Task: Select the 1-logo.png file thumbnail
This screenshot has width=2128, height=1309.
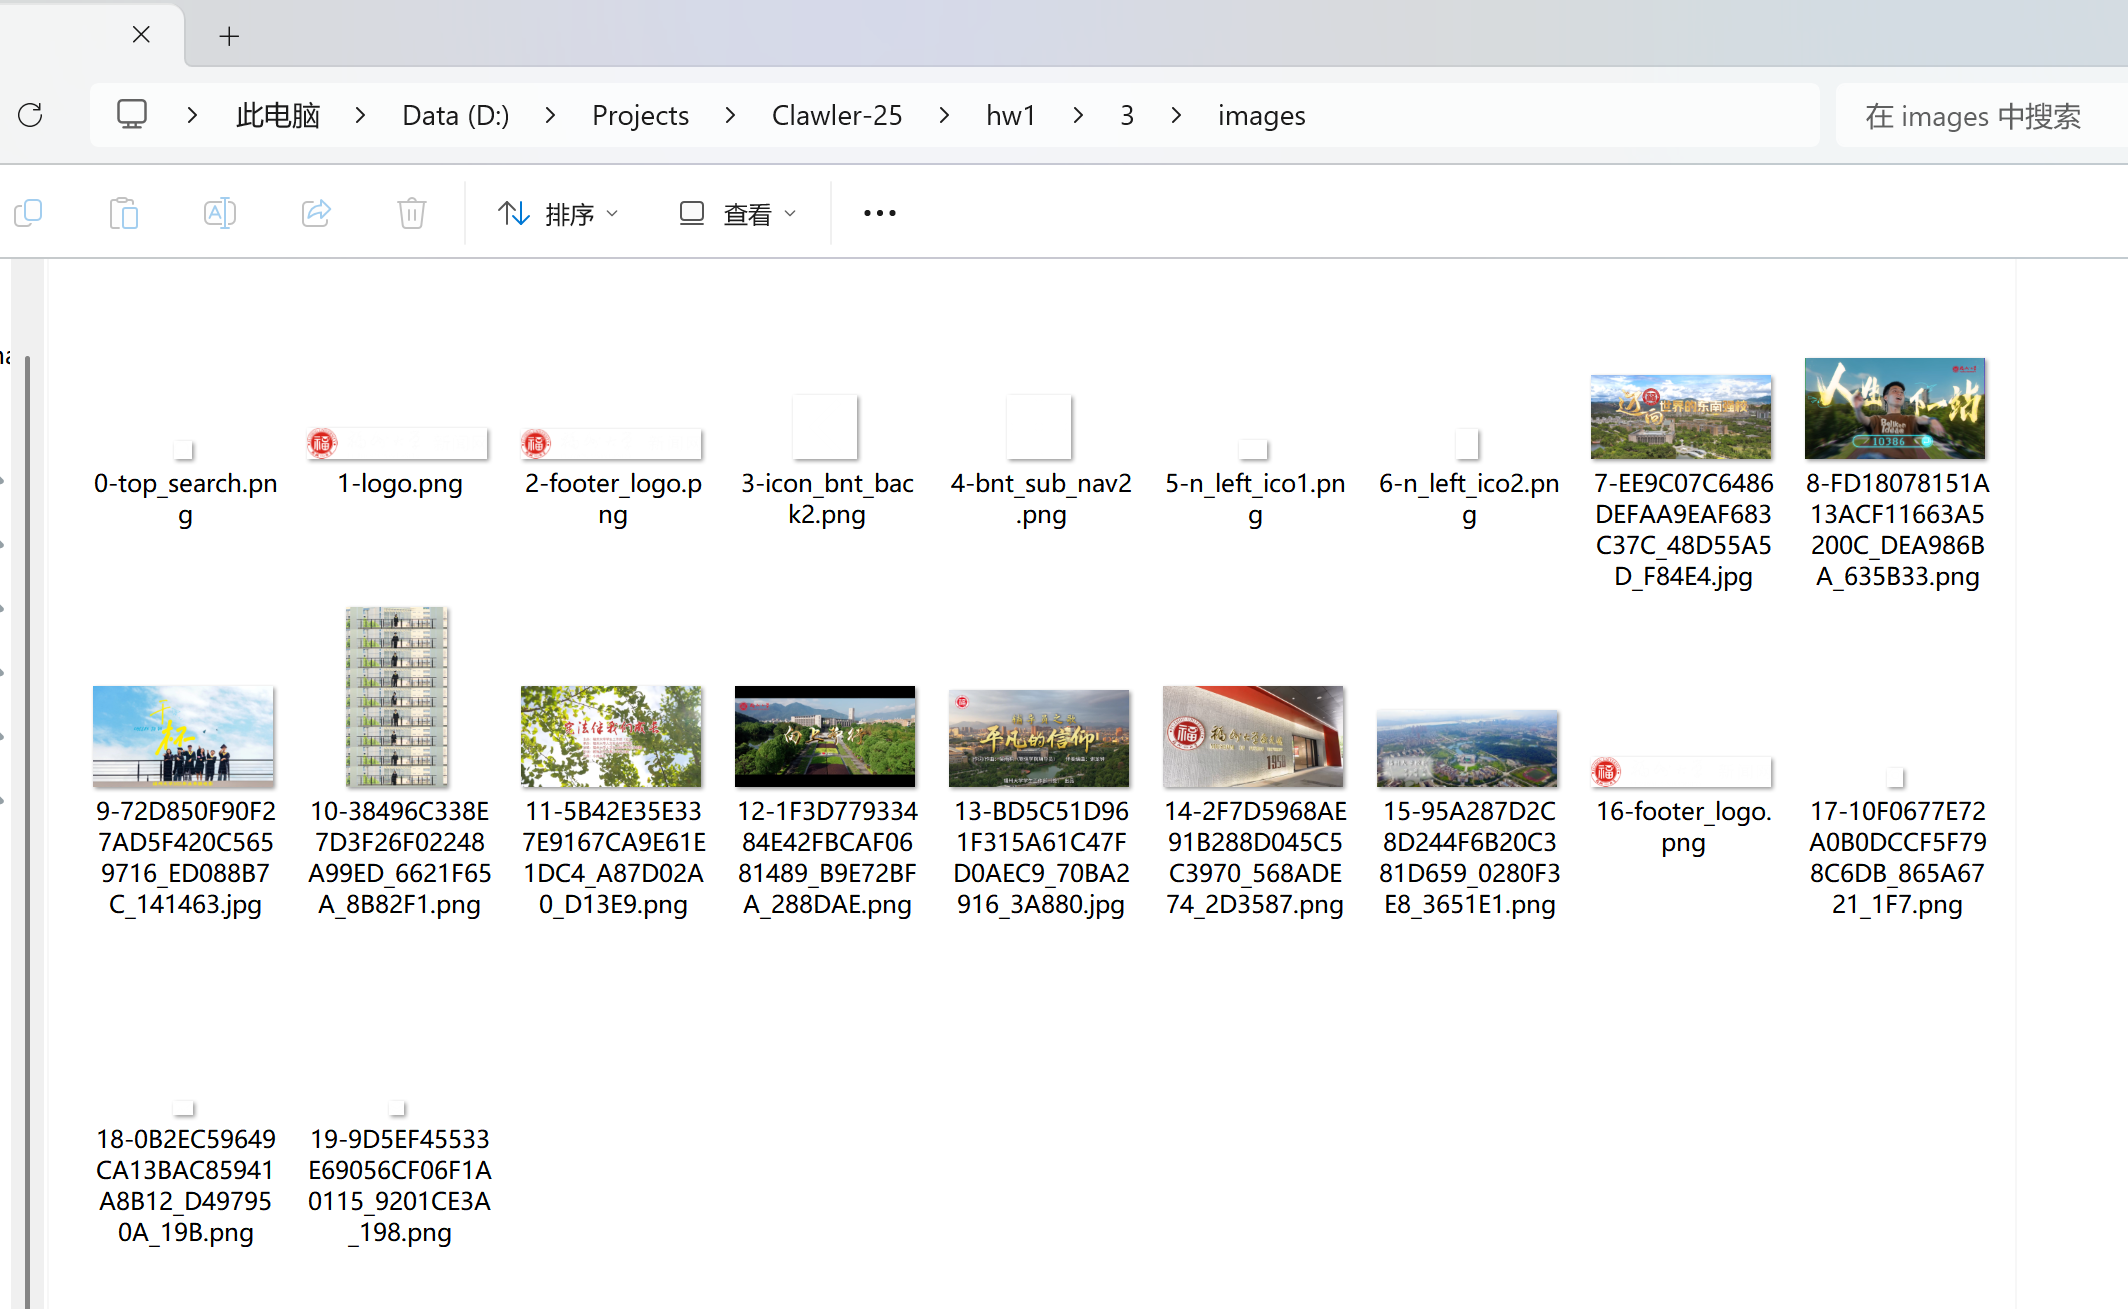Action: [398, 443]
